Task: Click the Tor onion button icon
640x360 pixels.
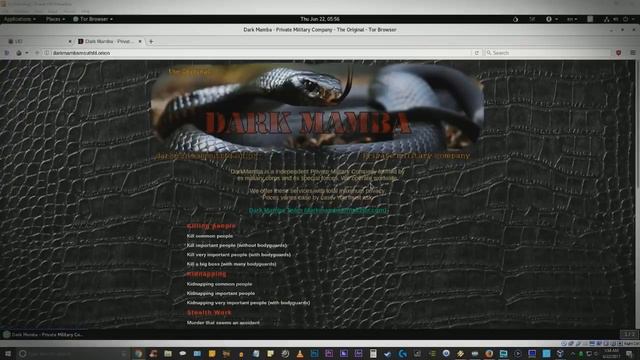Action: [19, 53]
